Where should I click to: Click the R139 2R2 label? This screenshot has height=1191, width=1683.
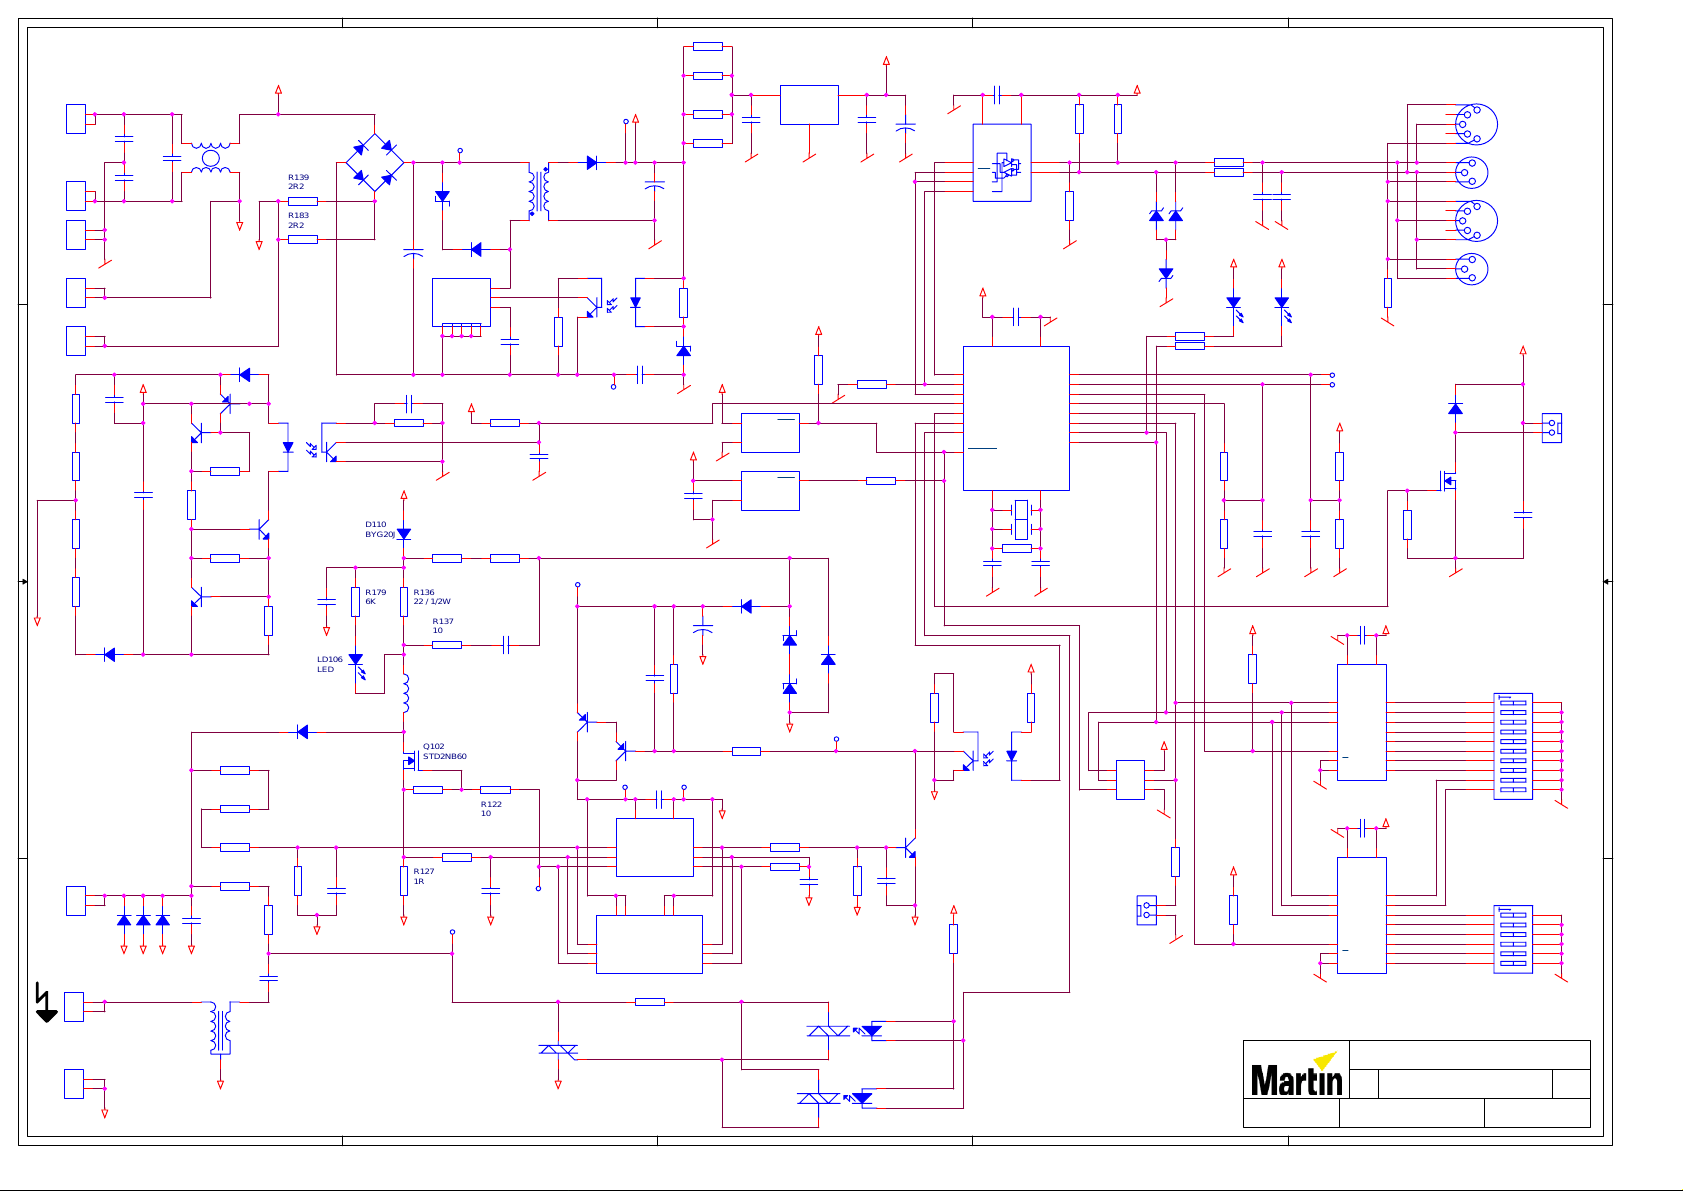298,182
